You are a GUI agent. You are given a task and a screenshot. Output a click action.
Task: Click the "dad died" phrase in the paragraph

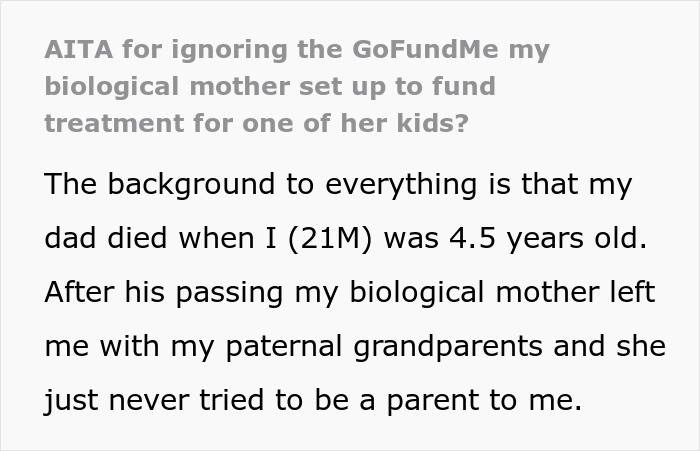106,238
